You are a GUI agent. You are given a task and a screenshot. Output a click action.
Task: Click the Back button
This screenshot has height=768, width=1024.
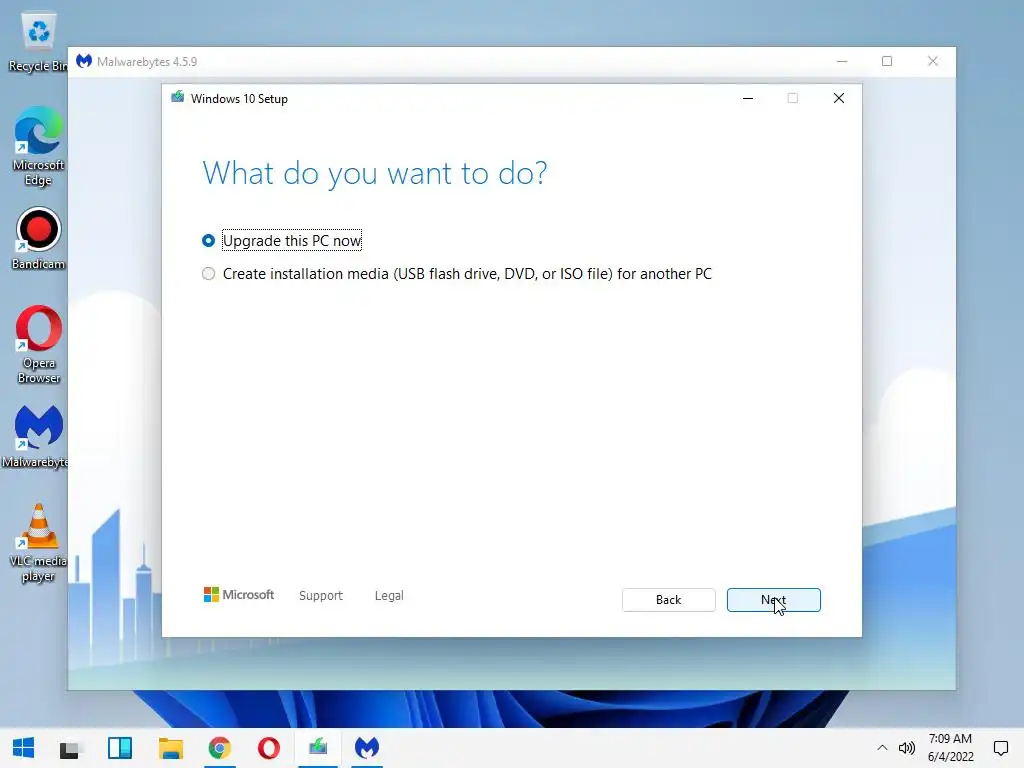click(x=668, y=600)
